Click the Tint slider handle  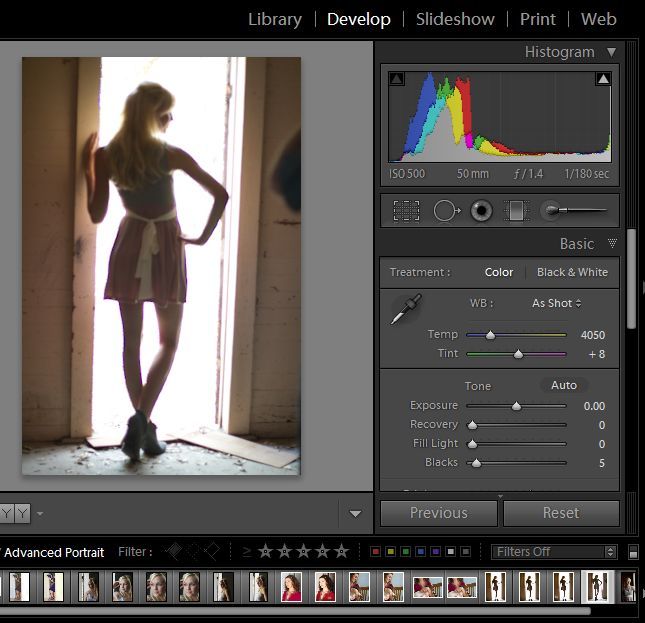518,354
